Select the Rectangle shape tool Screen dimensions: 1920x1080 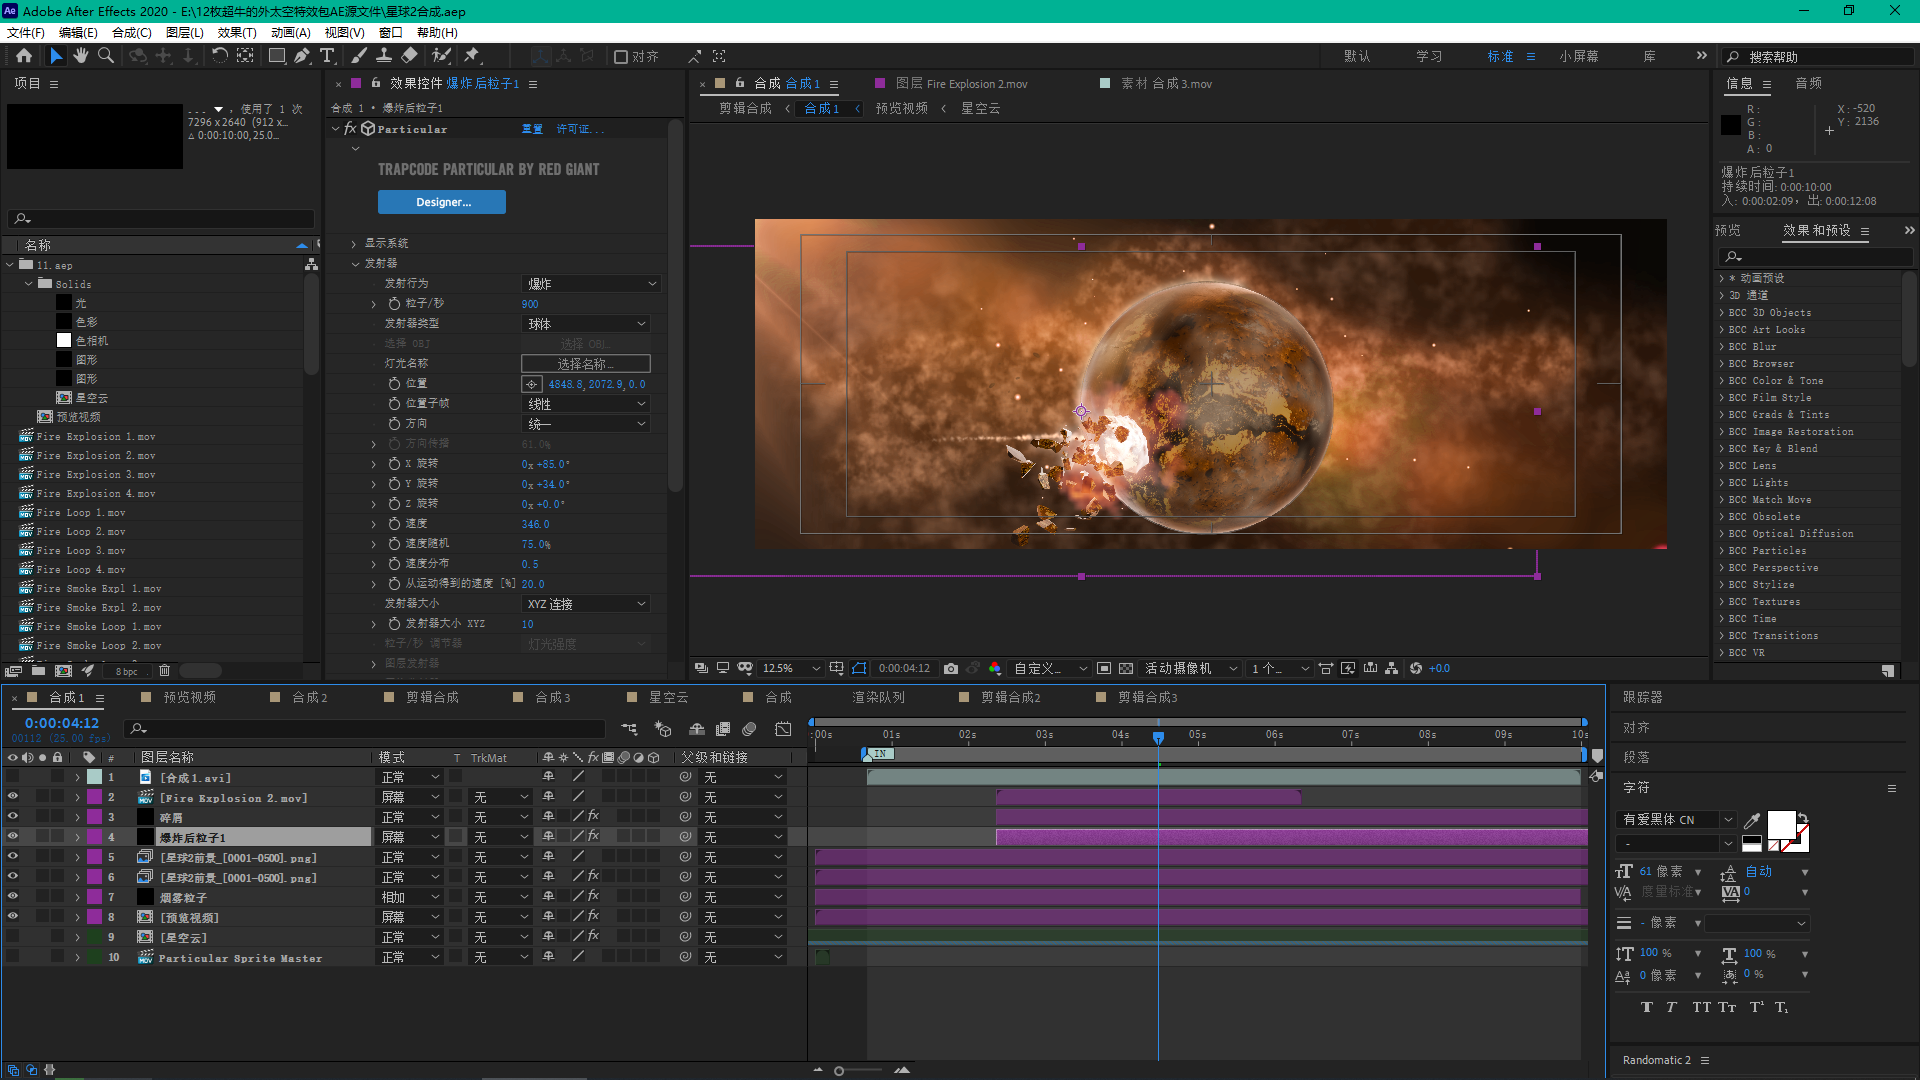pos(277,56)
